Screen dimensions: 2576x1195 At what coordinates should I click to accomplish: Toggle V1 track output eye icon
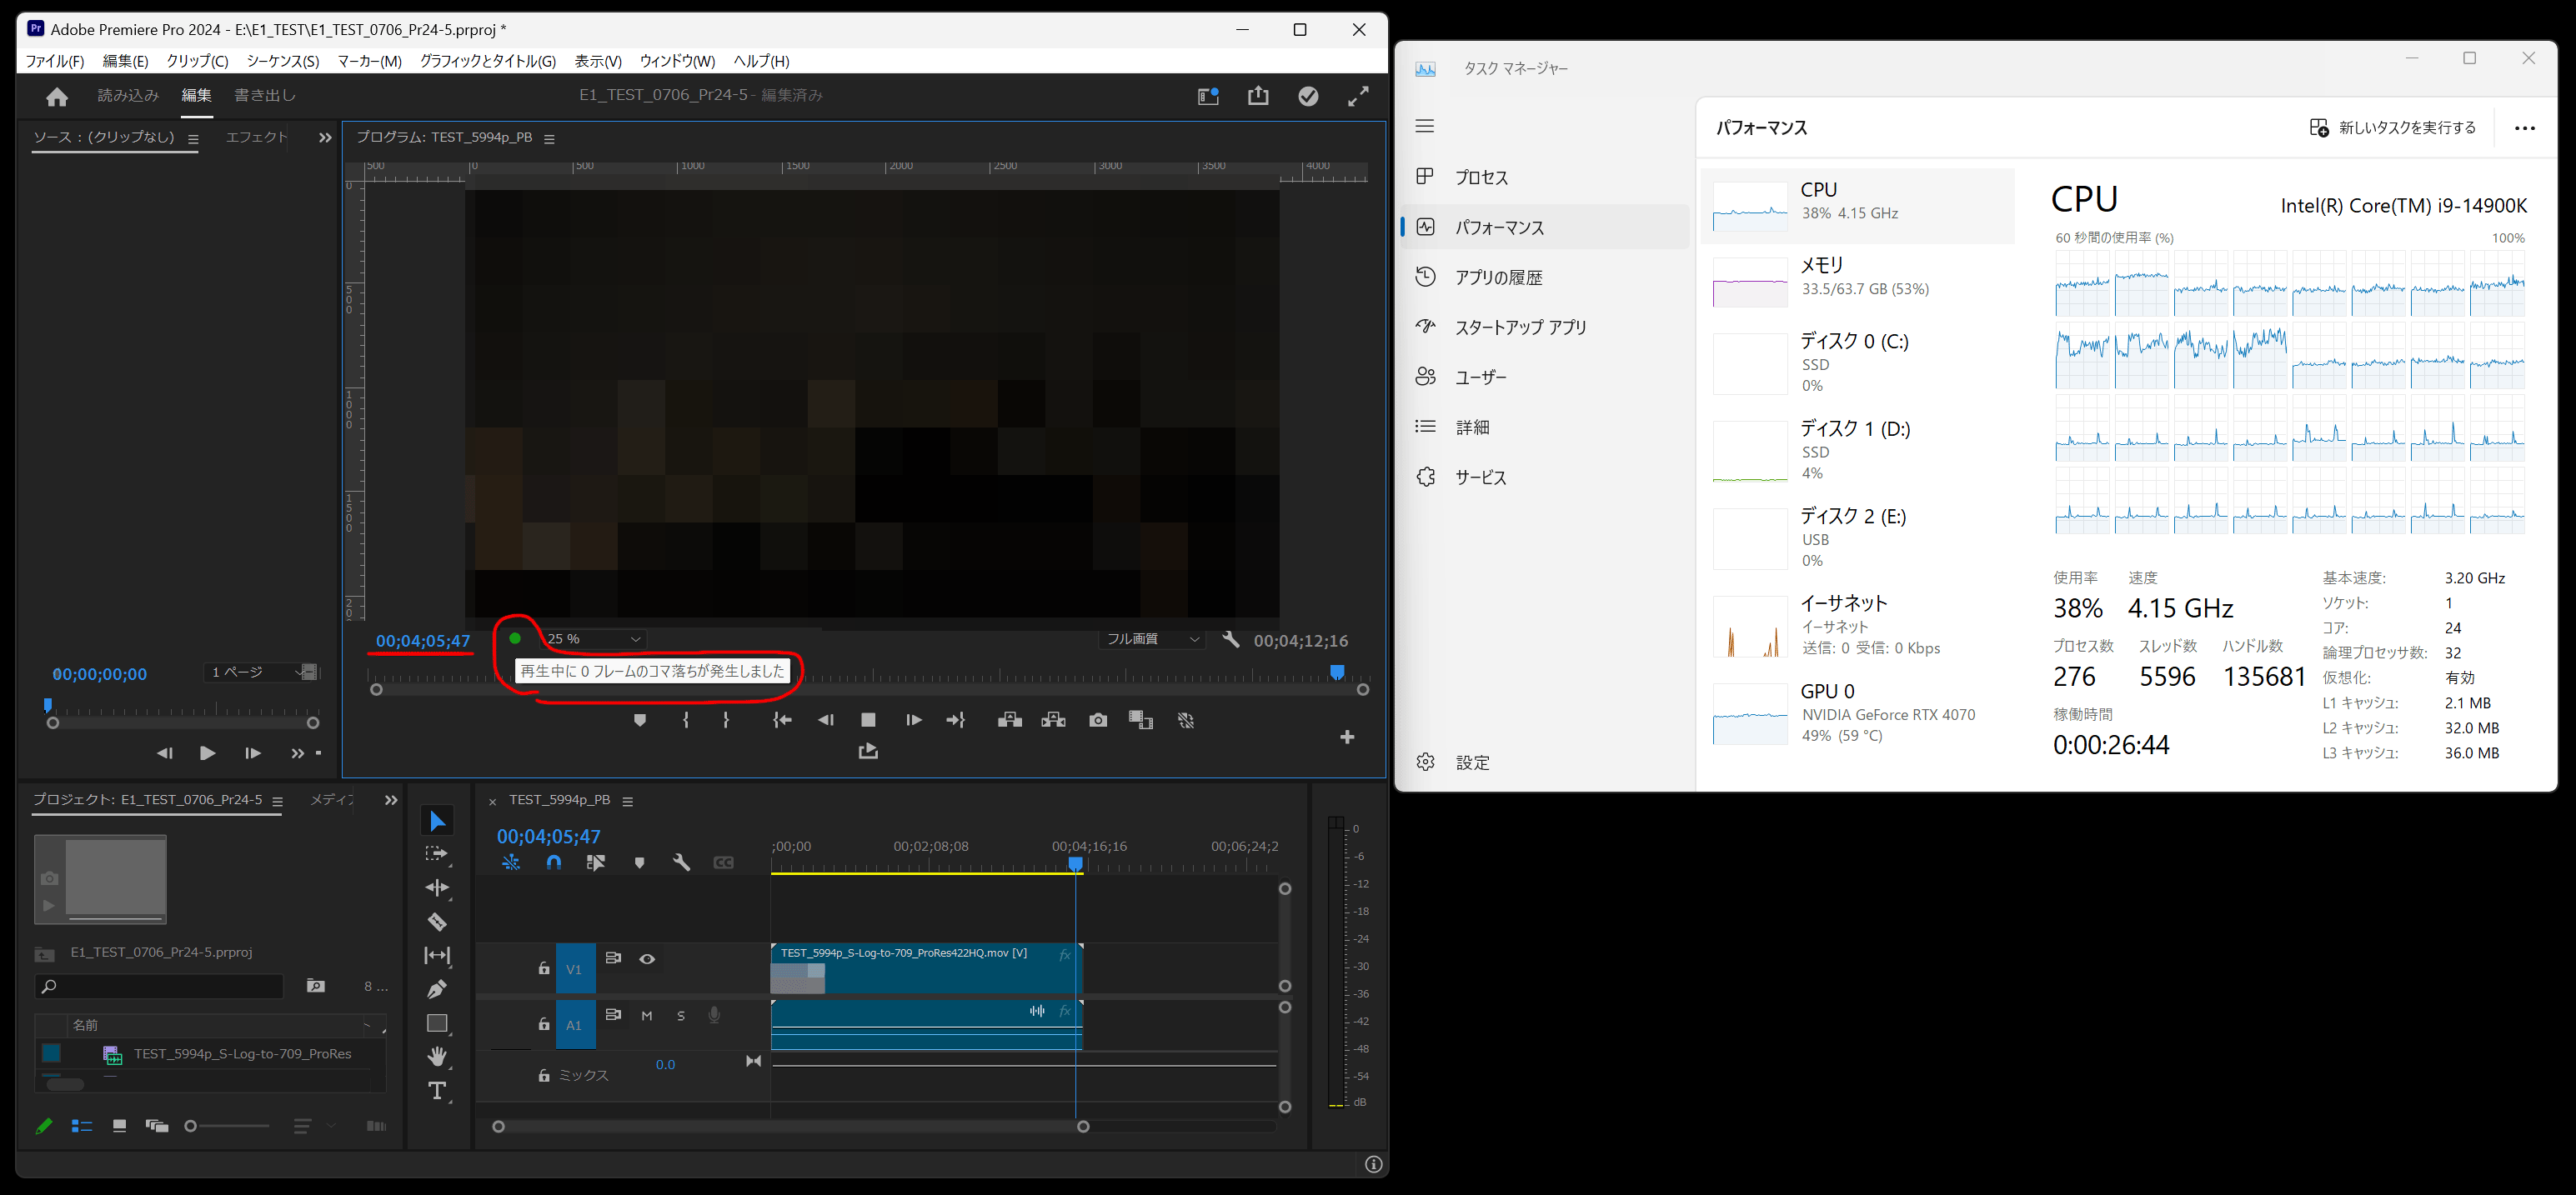[647, 958]
